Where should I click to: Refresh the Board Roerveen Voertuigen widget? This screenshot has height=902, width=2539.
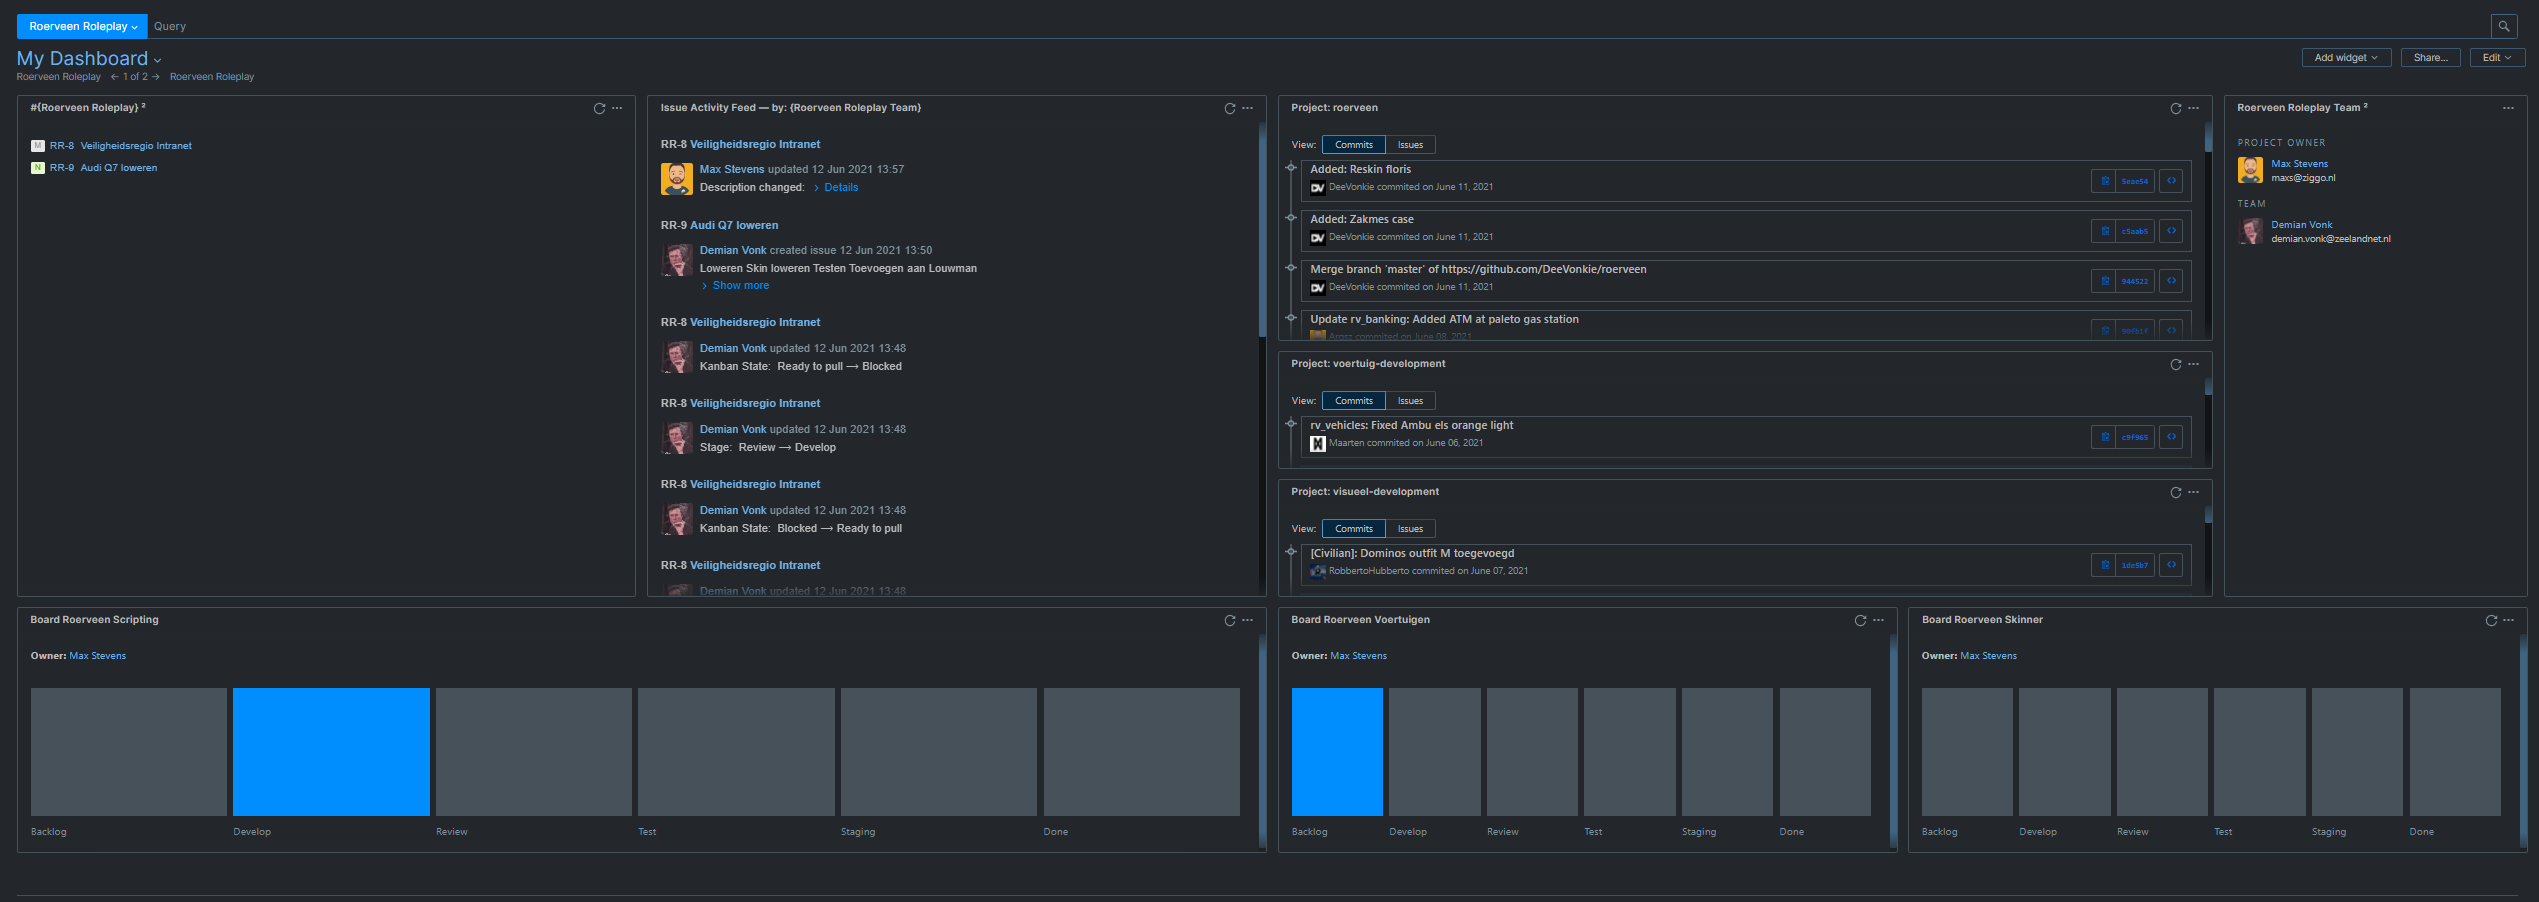pos(1859,620)
